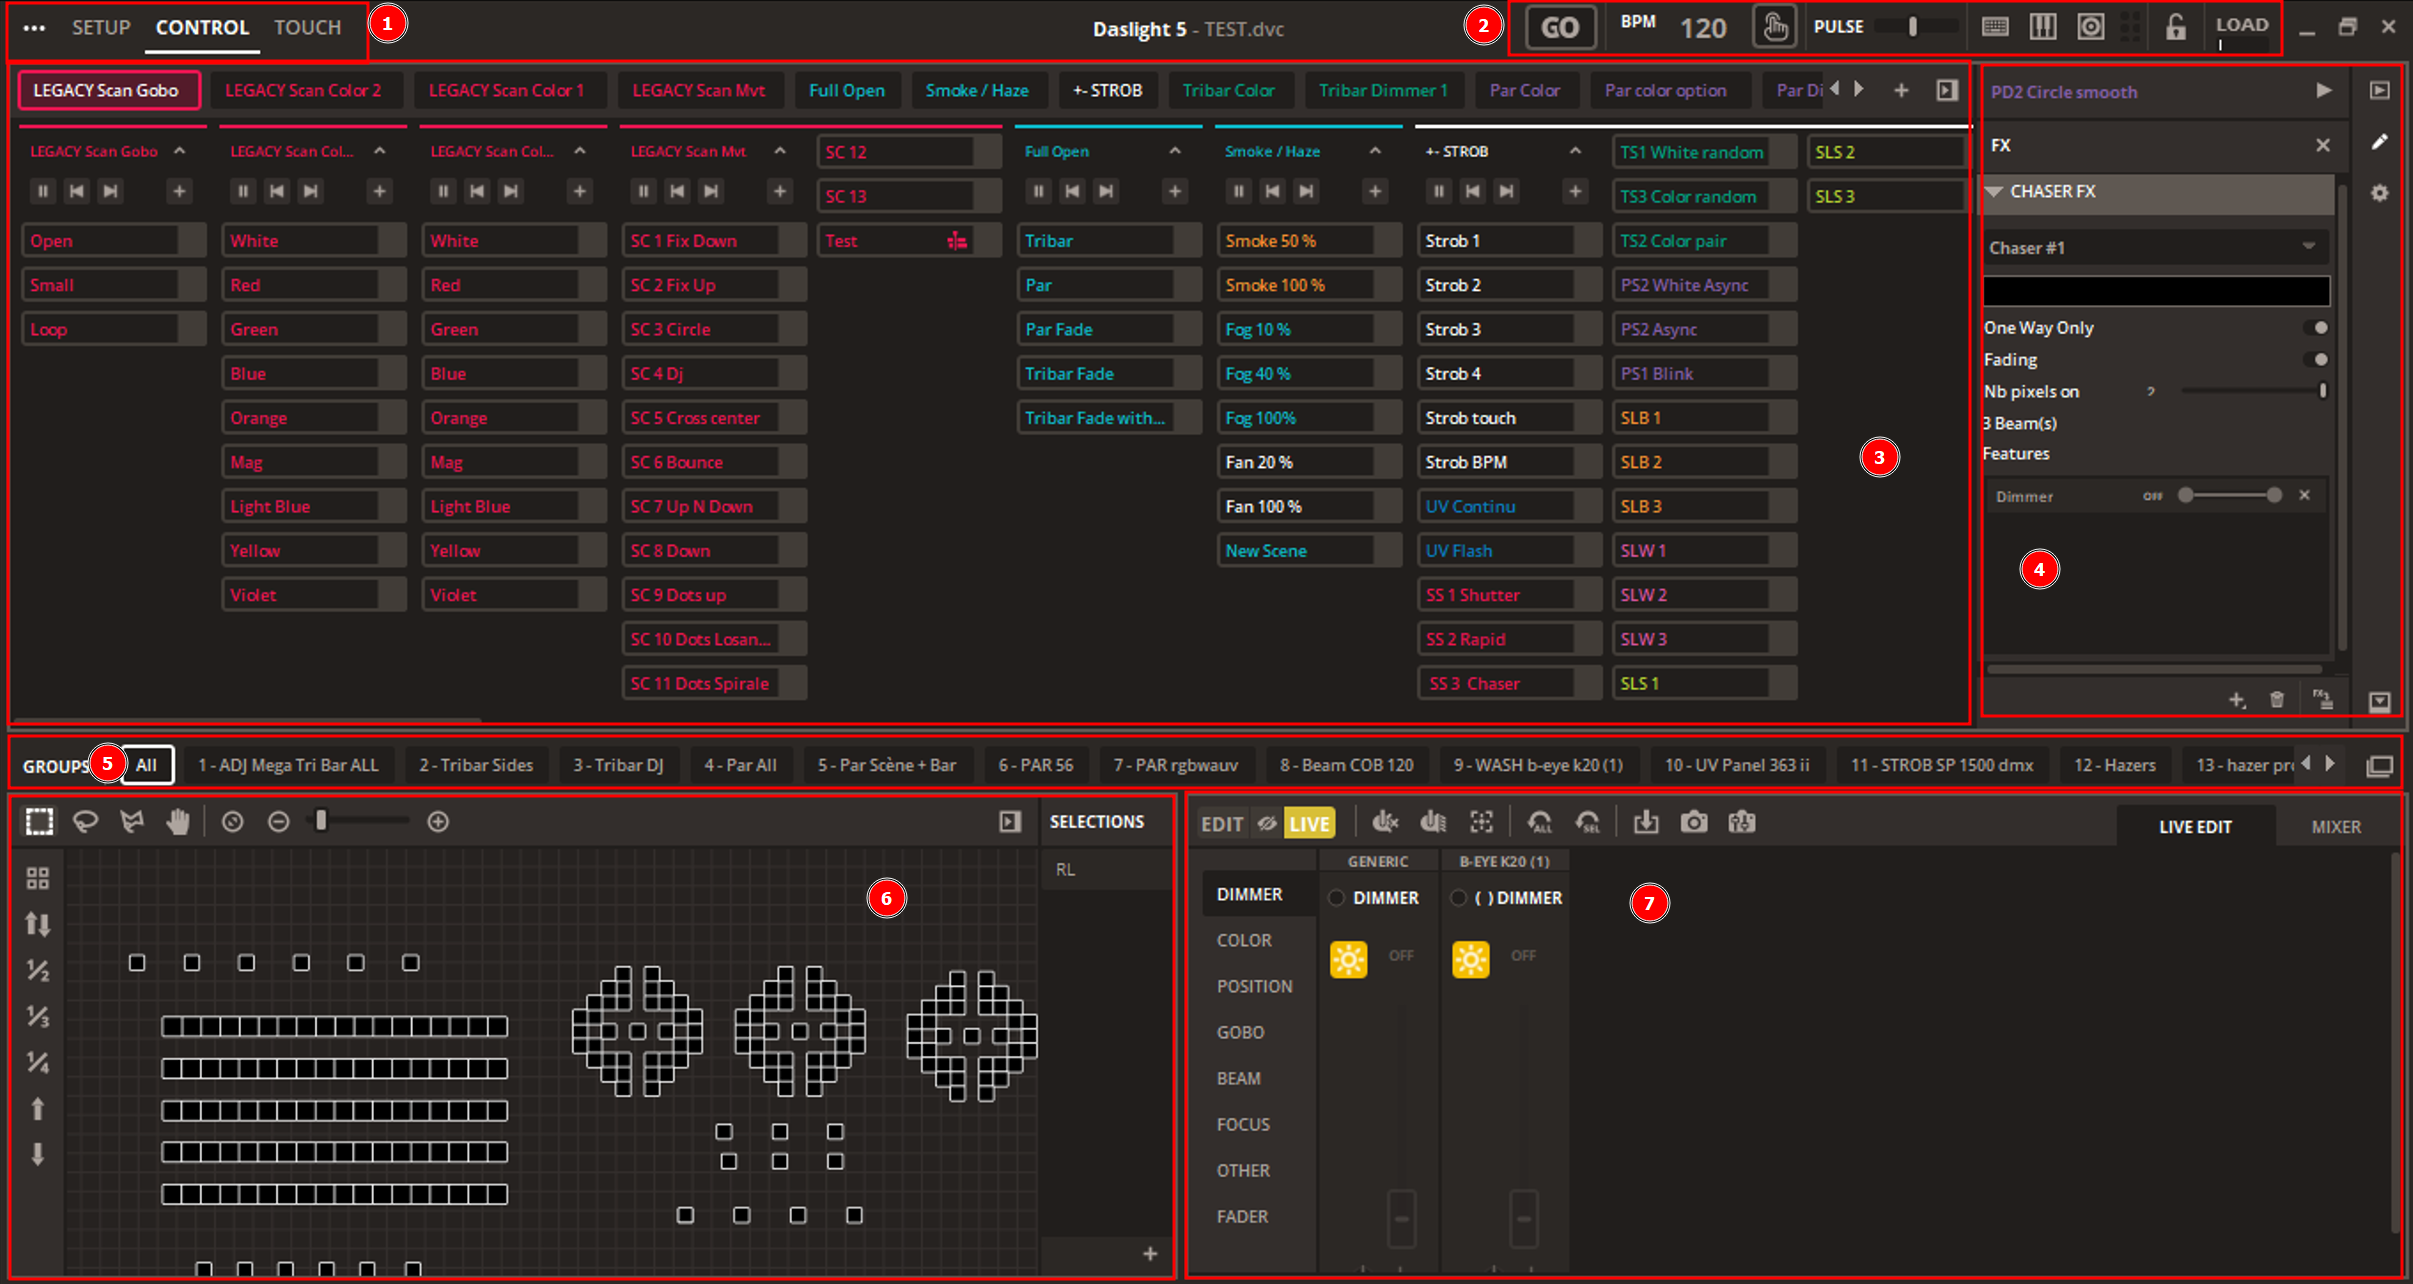This screenshot has height=1284, width=2413.
Task: Select the rectangle selection tool
Action: point(39,822)
